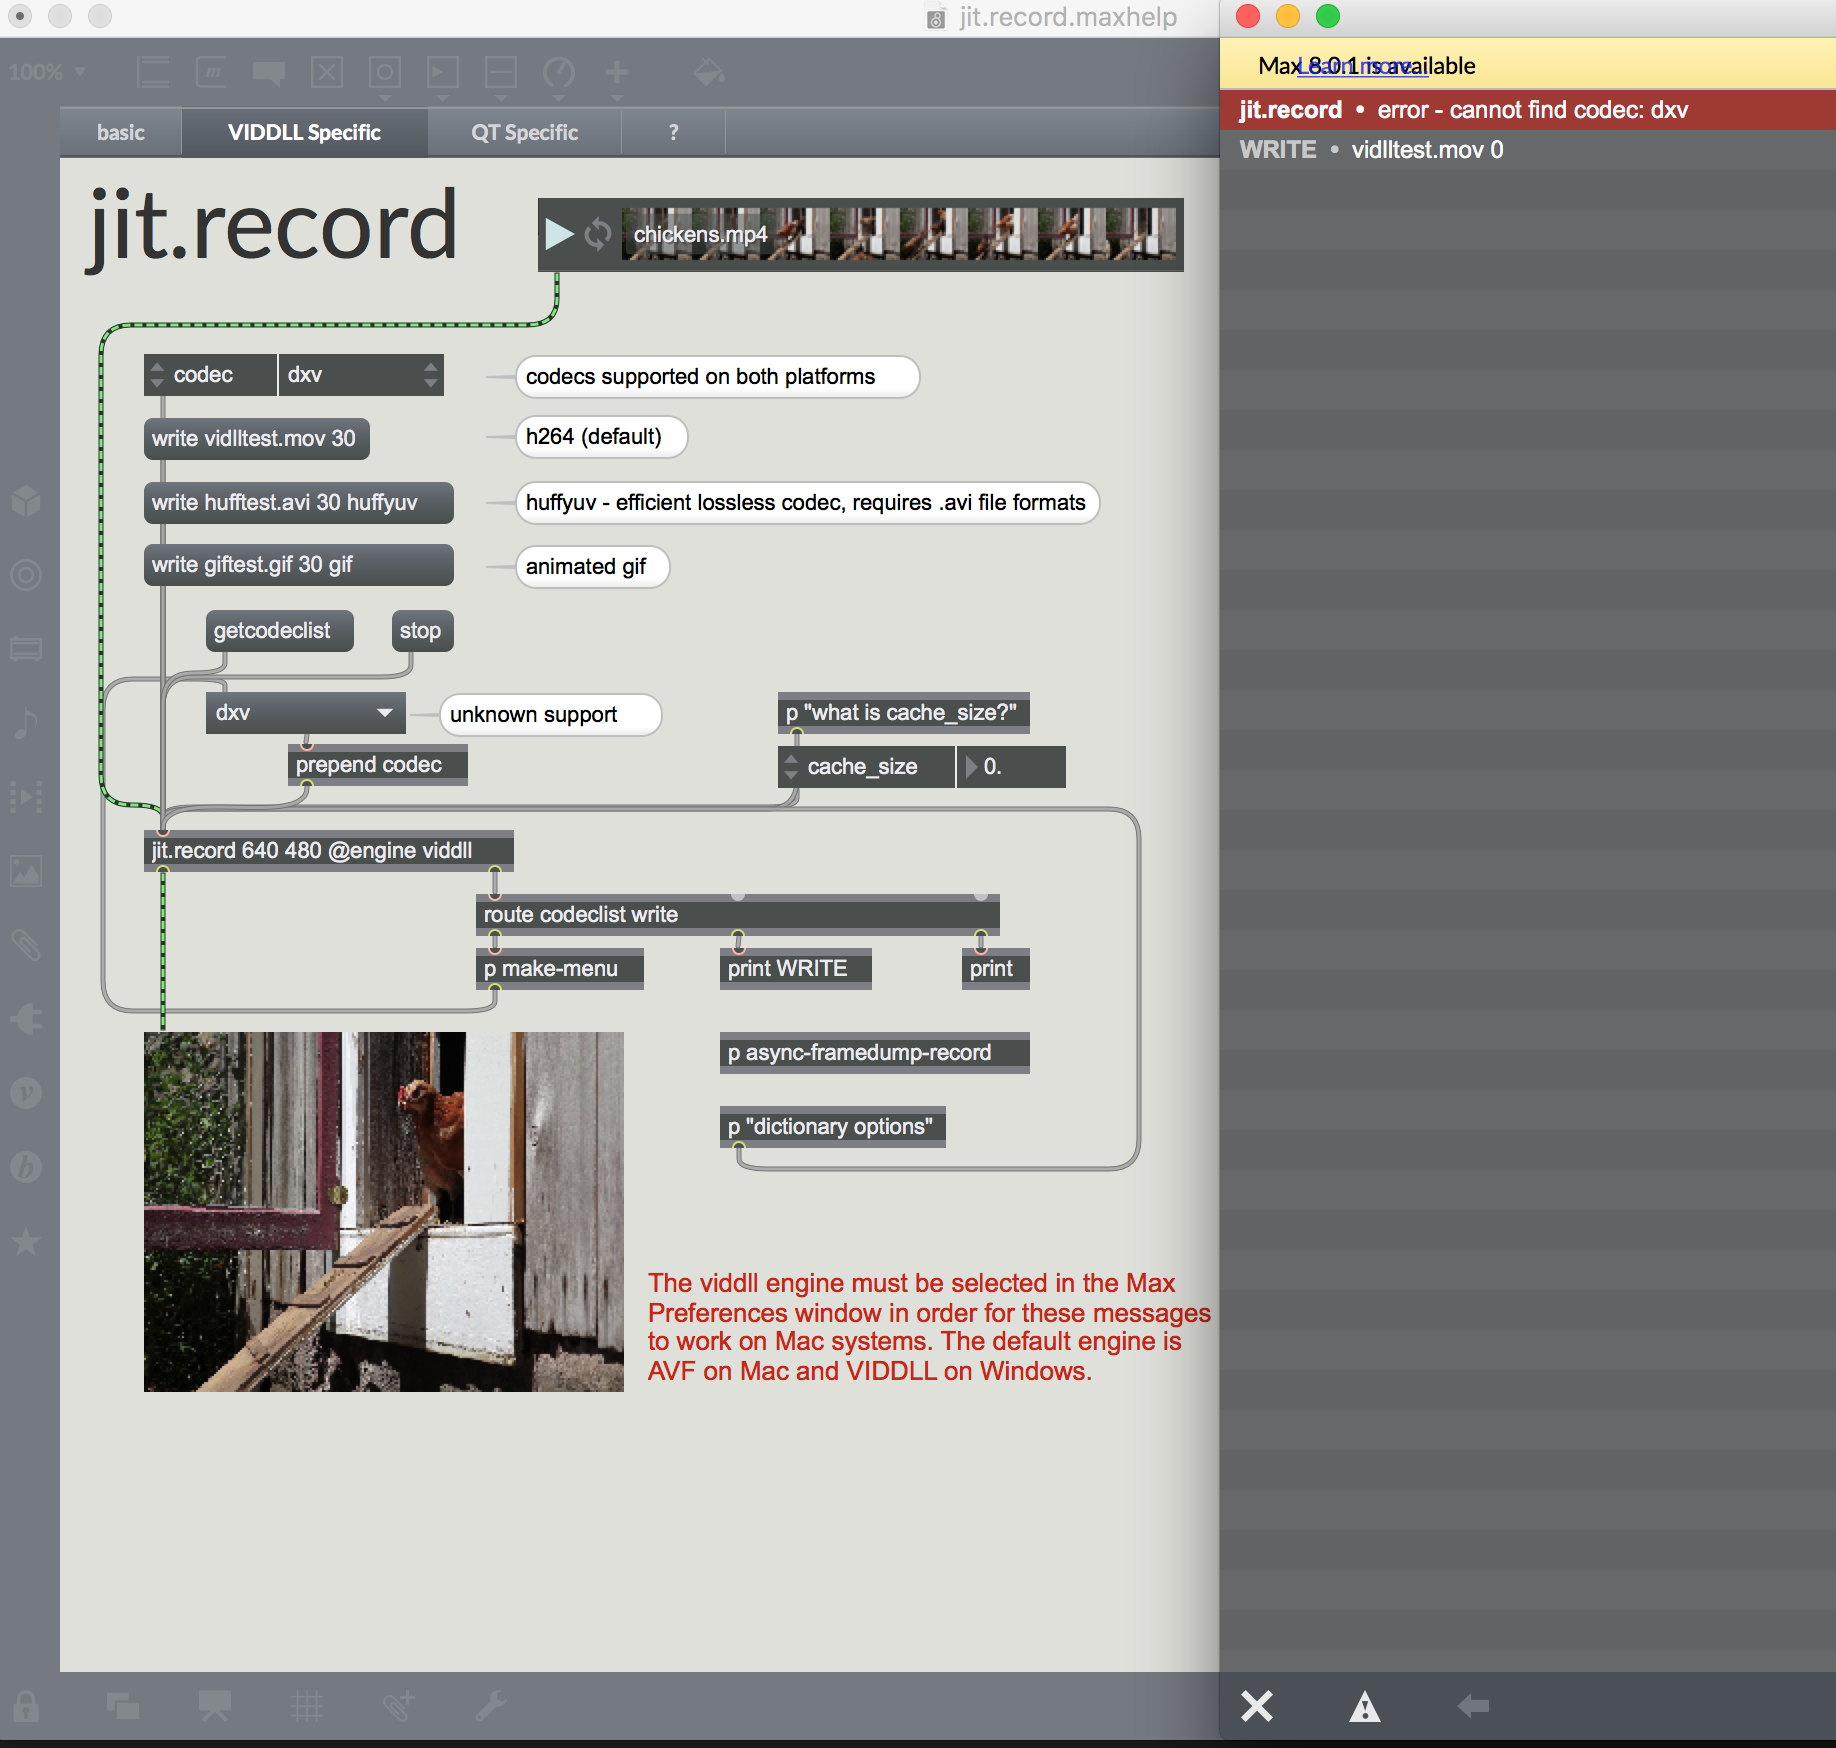Viewport: 1836px width, 1748px height.
Task: Click the warning triangle errors-only icon
Action: coord(1364,1706)
